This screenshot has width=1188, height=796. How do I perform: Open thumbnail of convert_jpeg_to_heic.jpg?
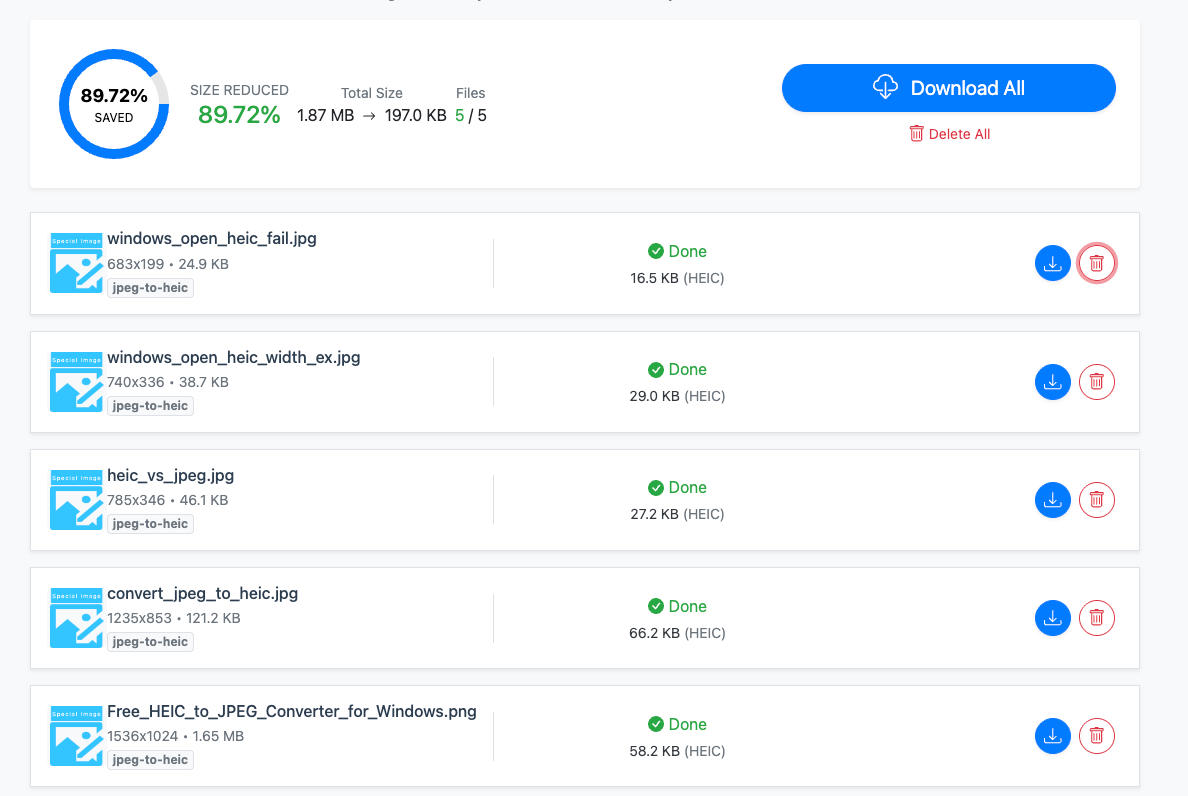point(76,618)
